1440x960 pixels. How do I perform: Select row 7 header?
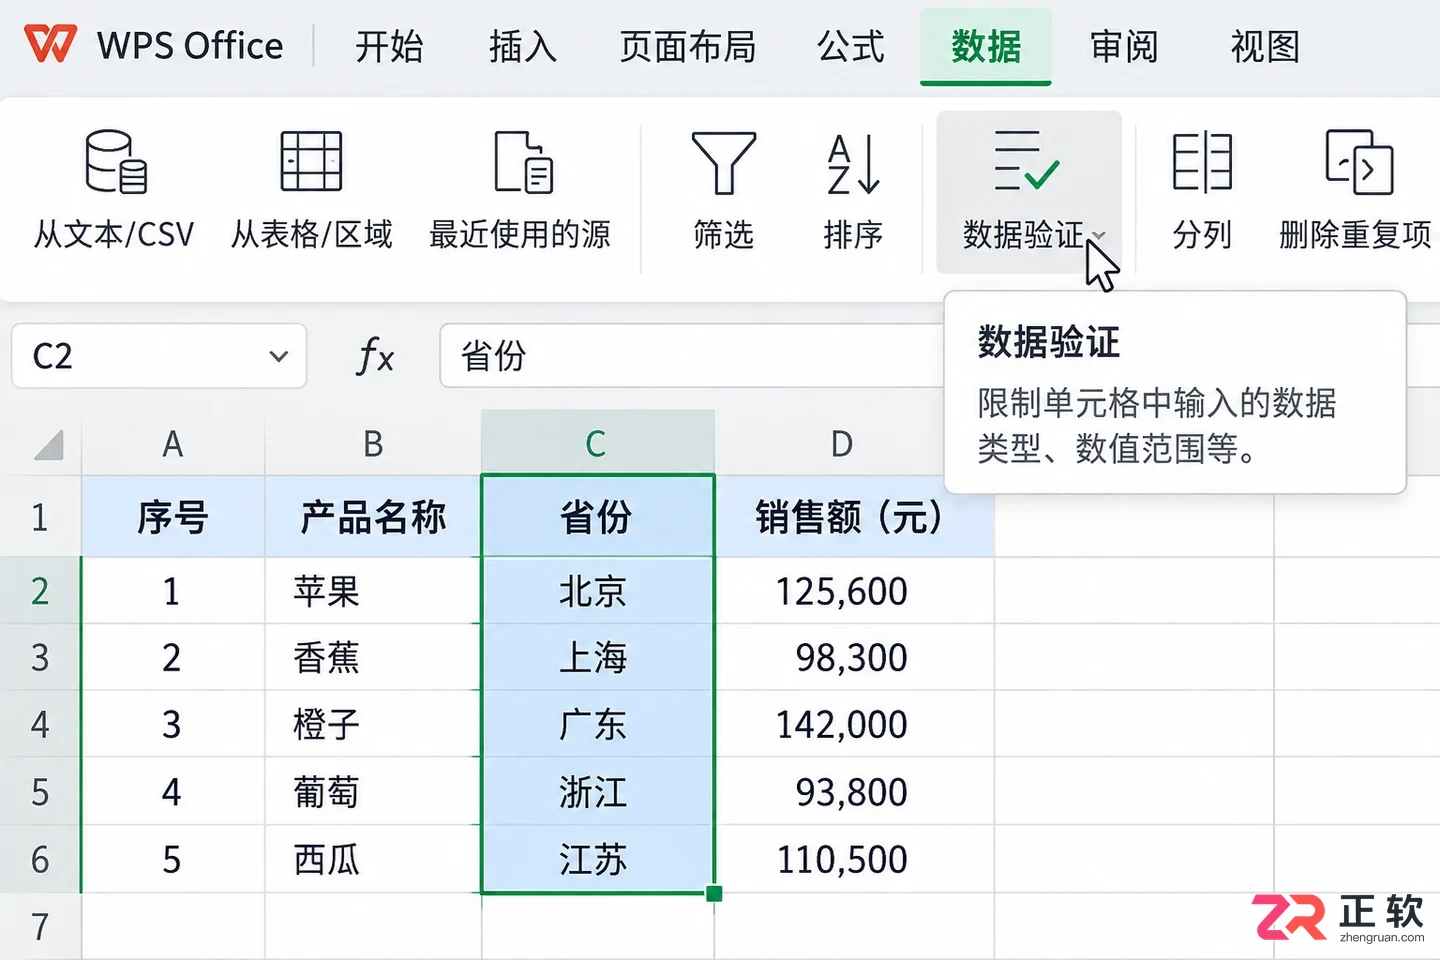[40, 926]
